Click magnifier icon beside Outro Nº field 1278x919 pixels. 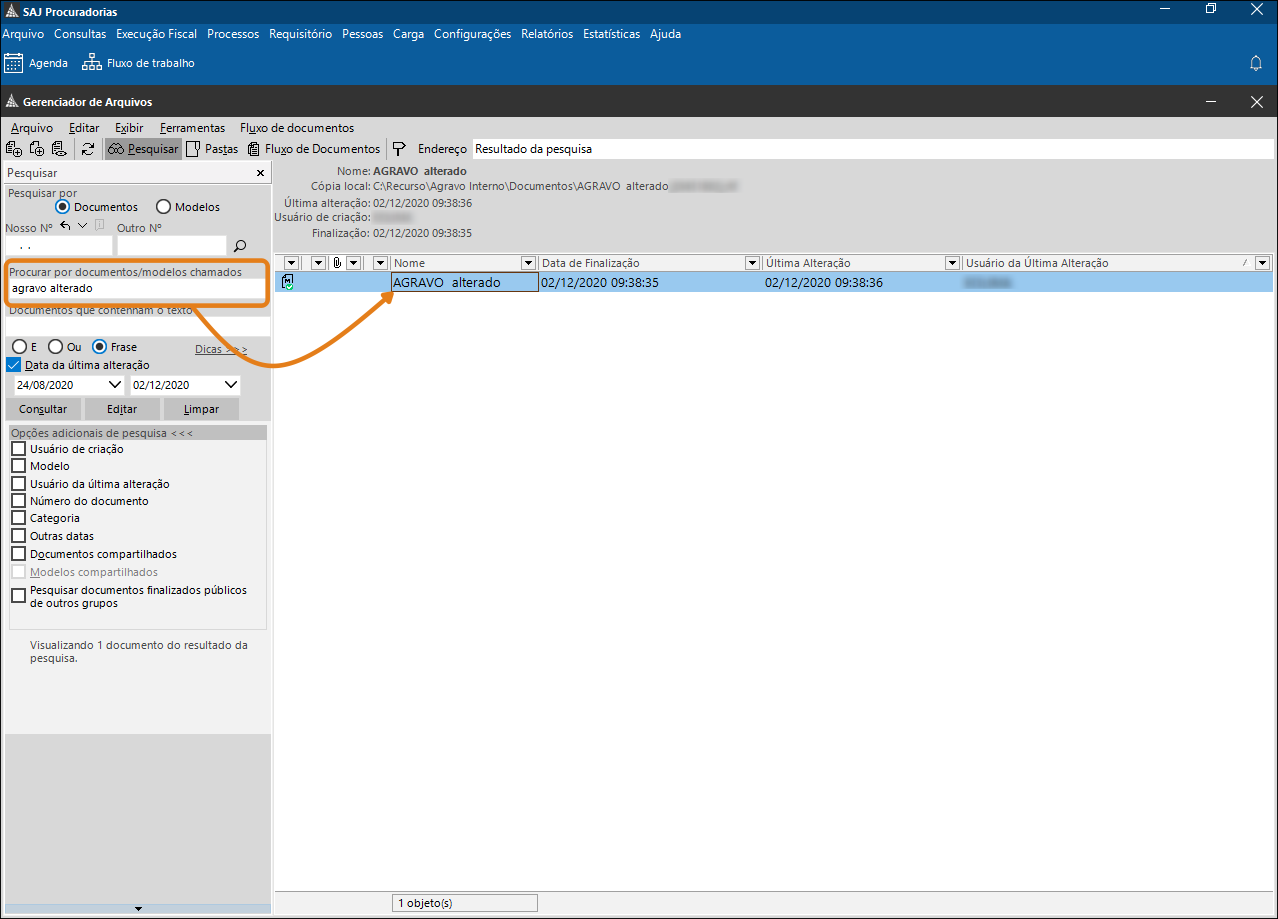tap(239, 245)
